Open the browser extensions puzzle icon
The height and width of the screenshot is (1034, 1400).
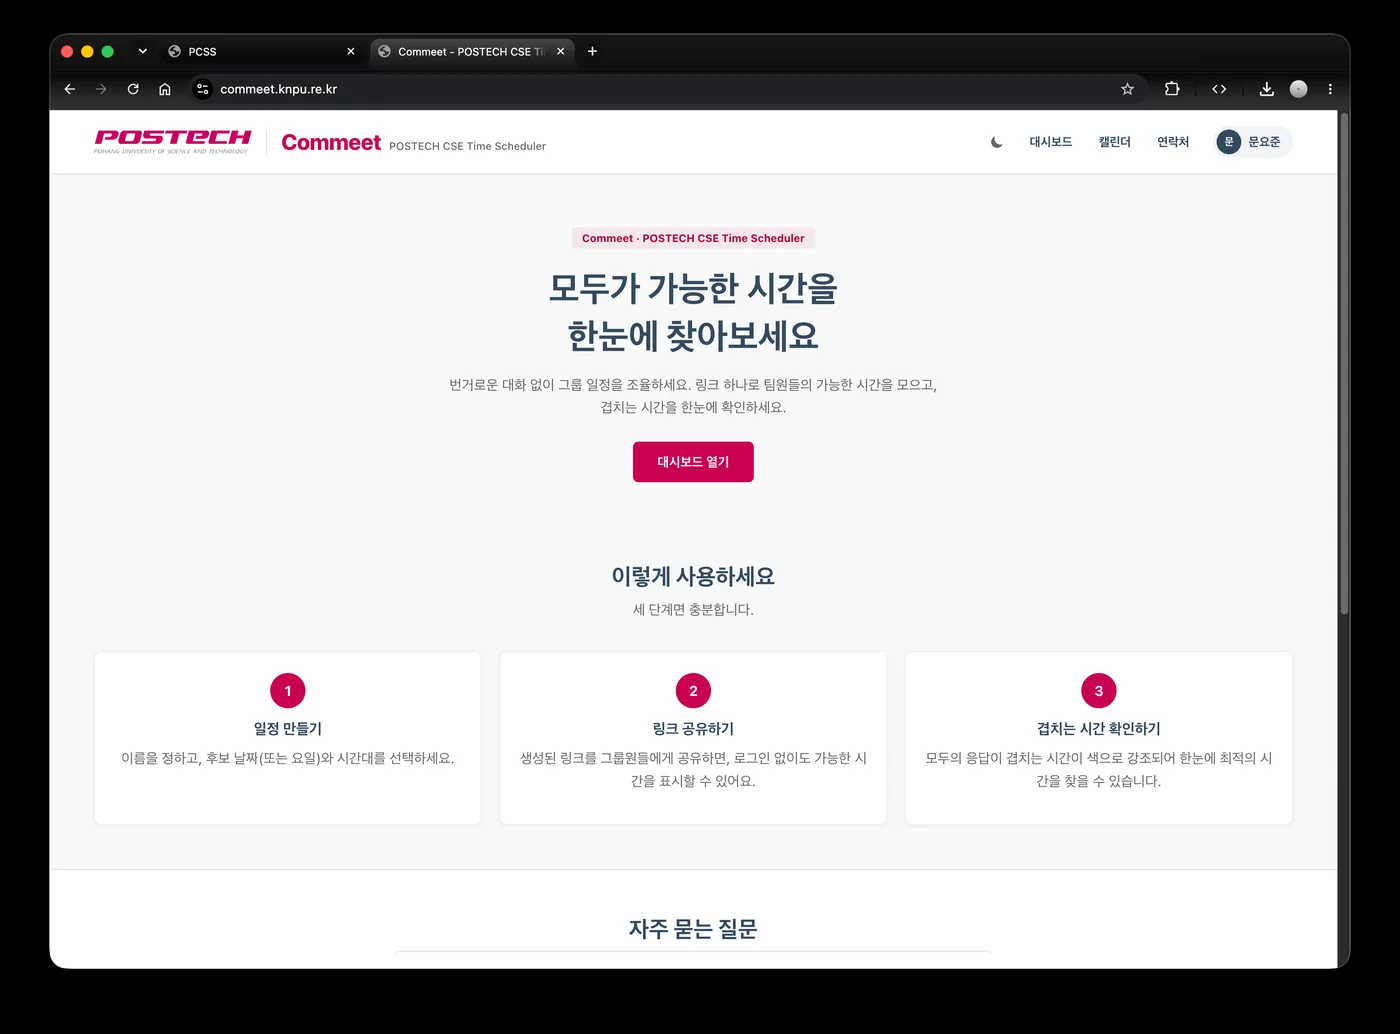tap(1172, 89)
